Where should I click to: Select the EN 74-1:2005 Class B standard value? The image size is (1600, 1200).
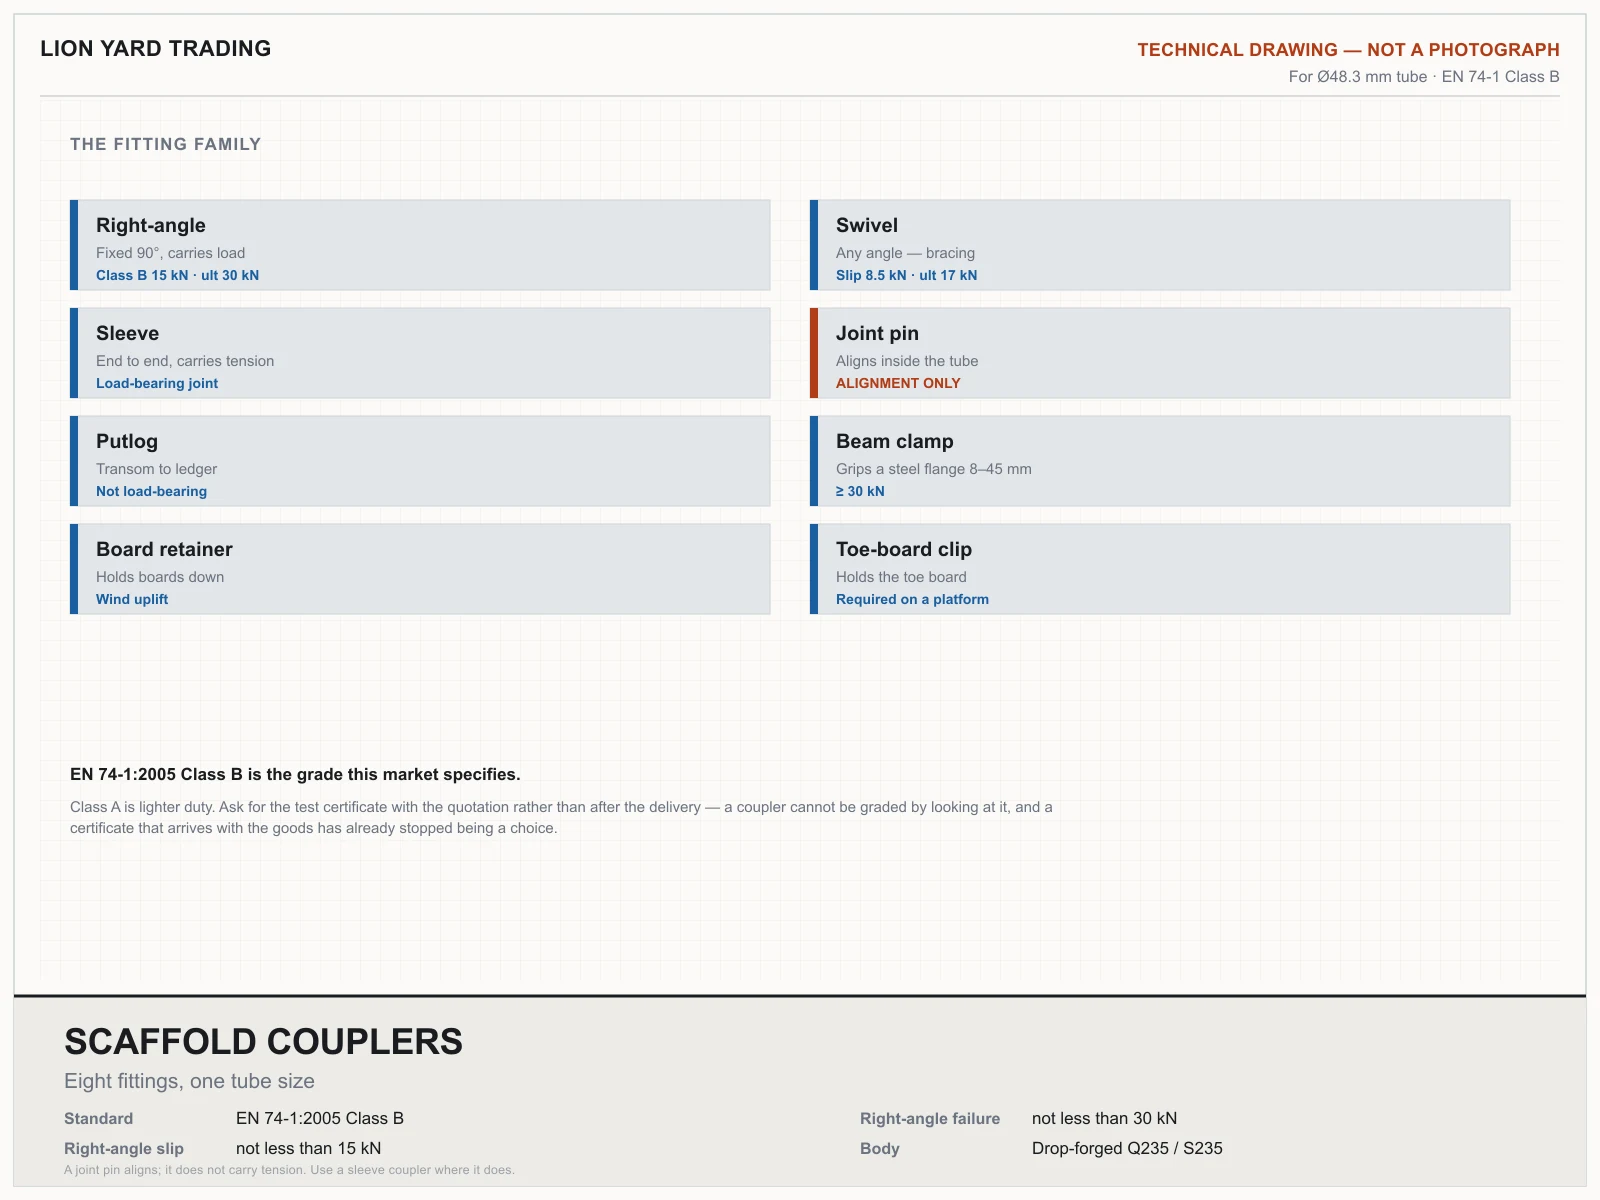click(320, 1118)
